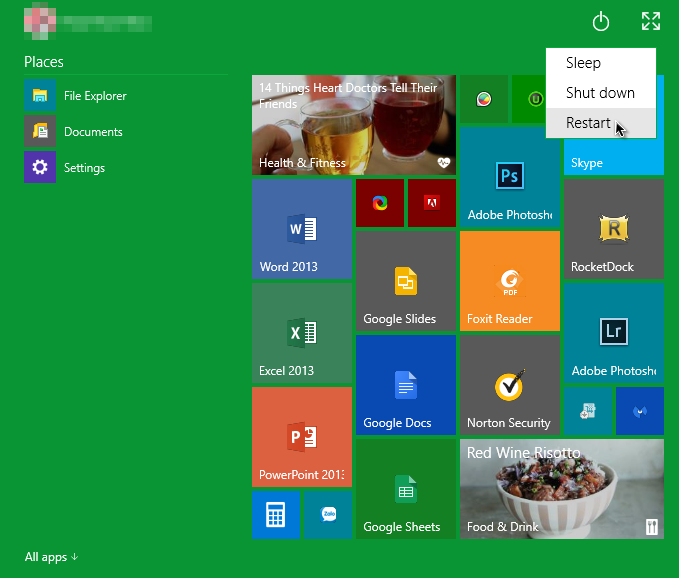The width and height of the screenshot is (679, 578).
Task: Open the teal installer download icon tile
Action: 588,411
